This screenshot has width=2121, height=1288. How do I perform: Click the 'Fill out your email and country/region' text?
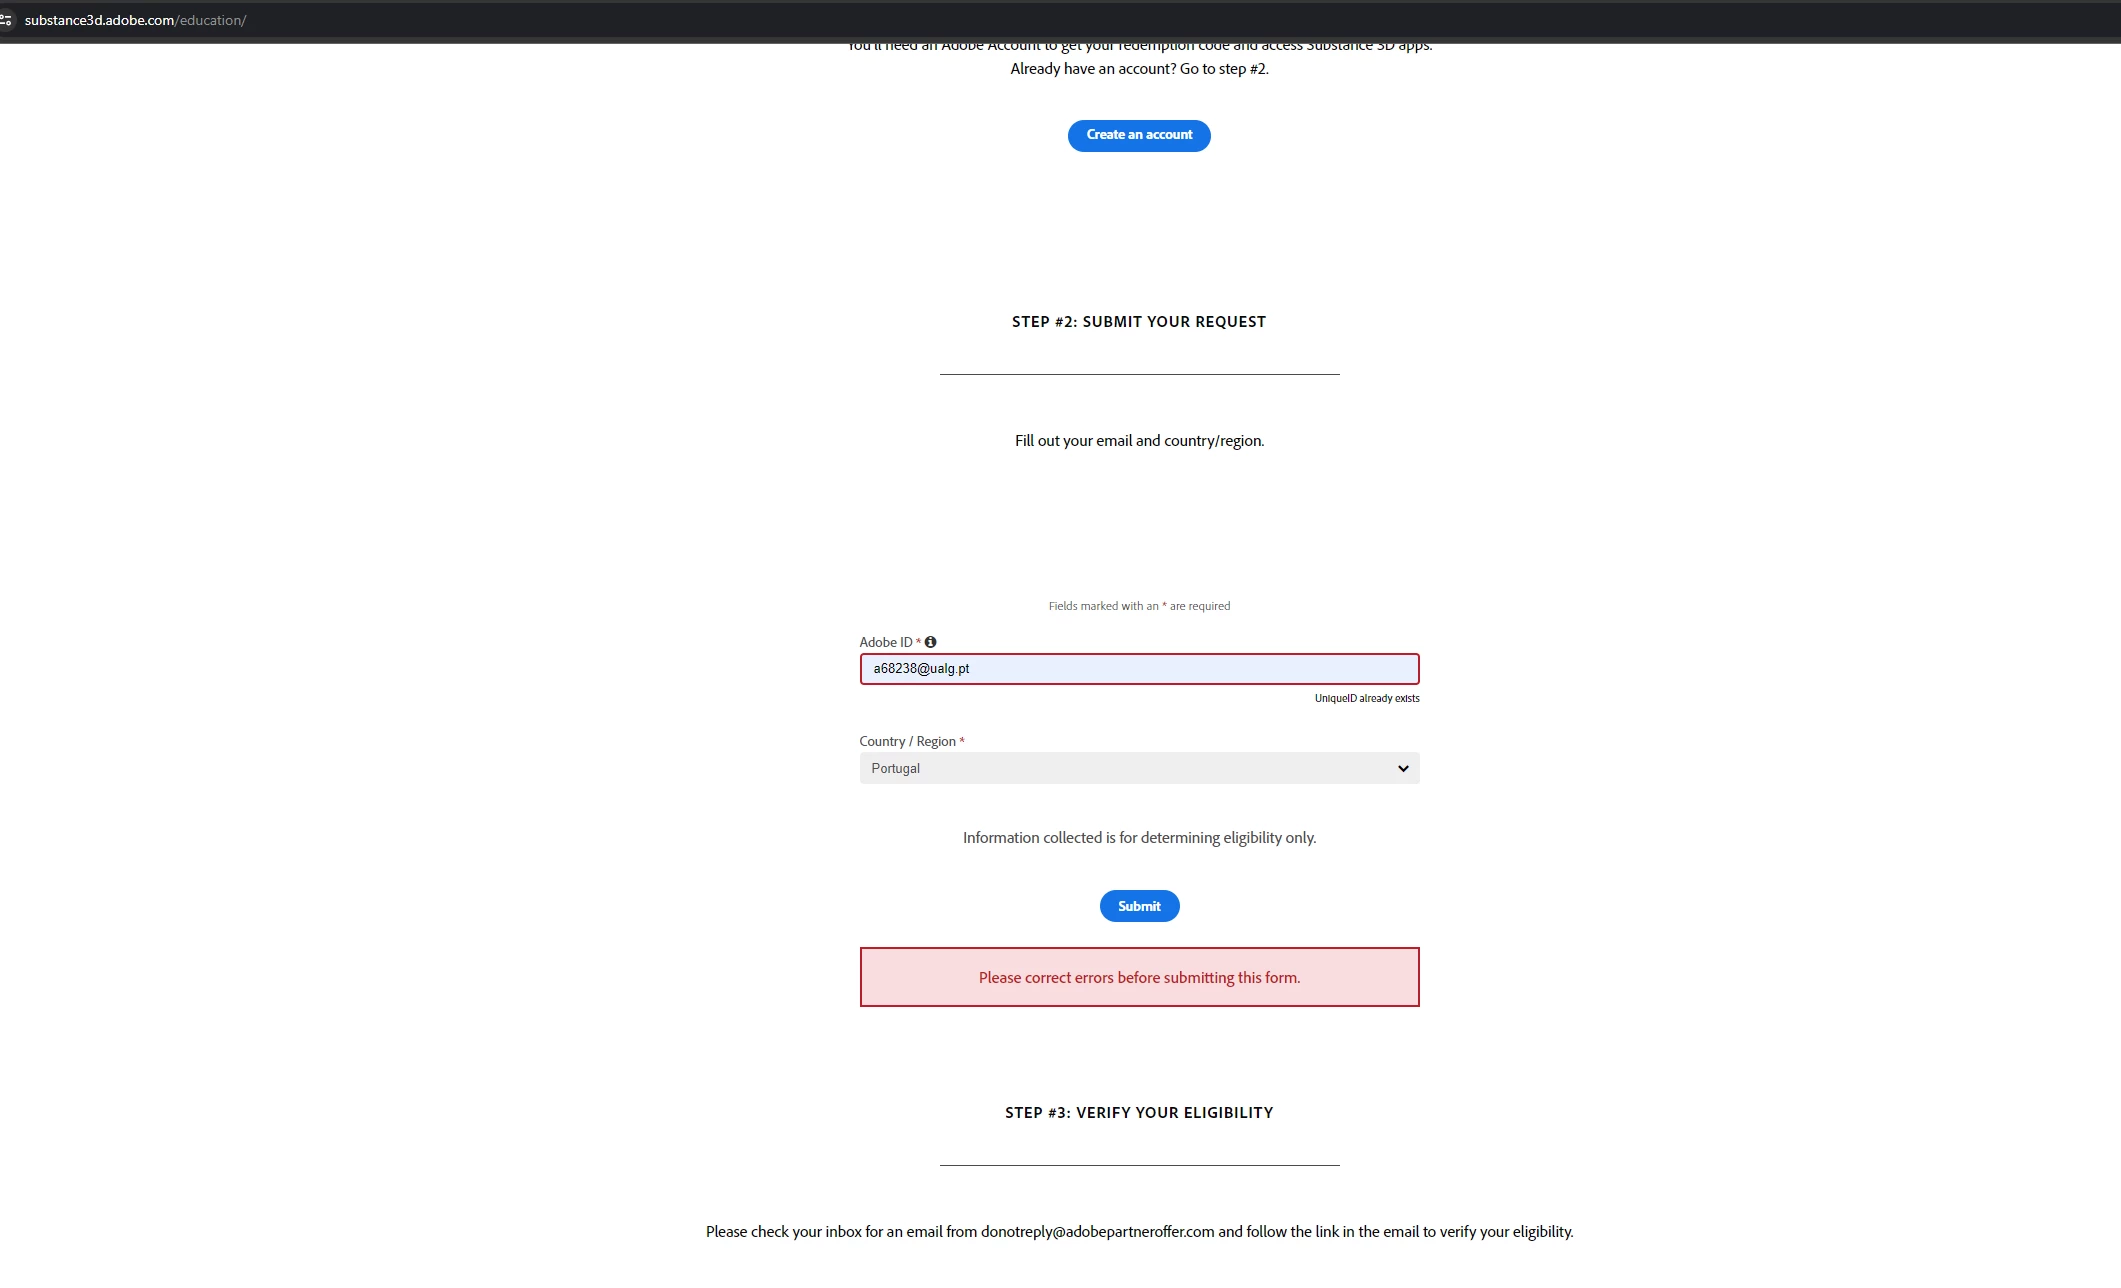tap(1138, 441)
